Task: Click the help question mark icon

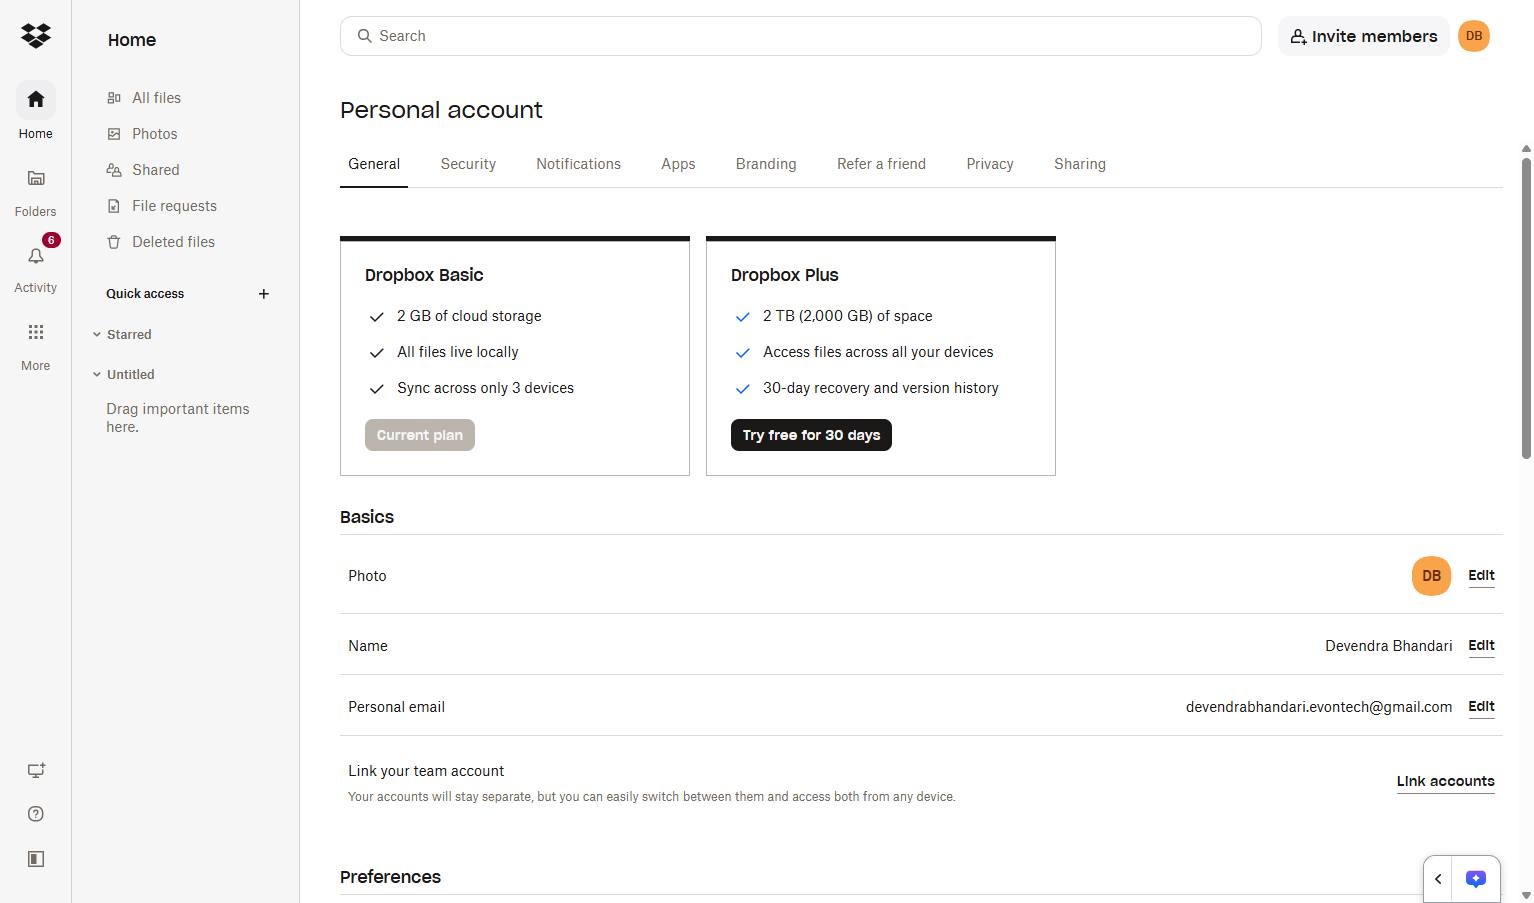Action: point(36,814)
